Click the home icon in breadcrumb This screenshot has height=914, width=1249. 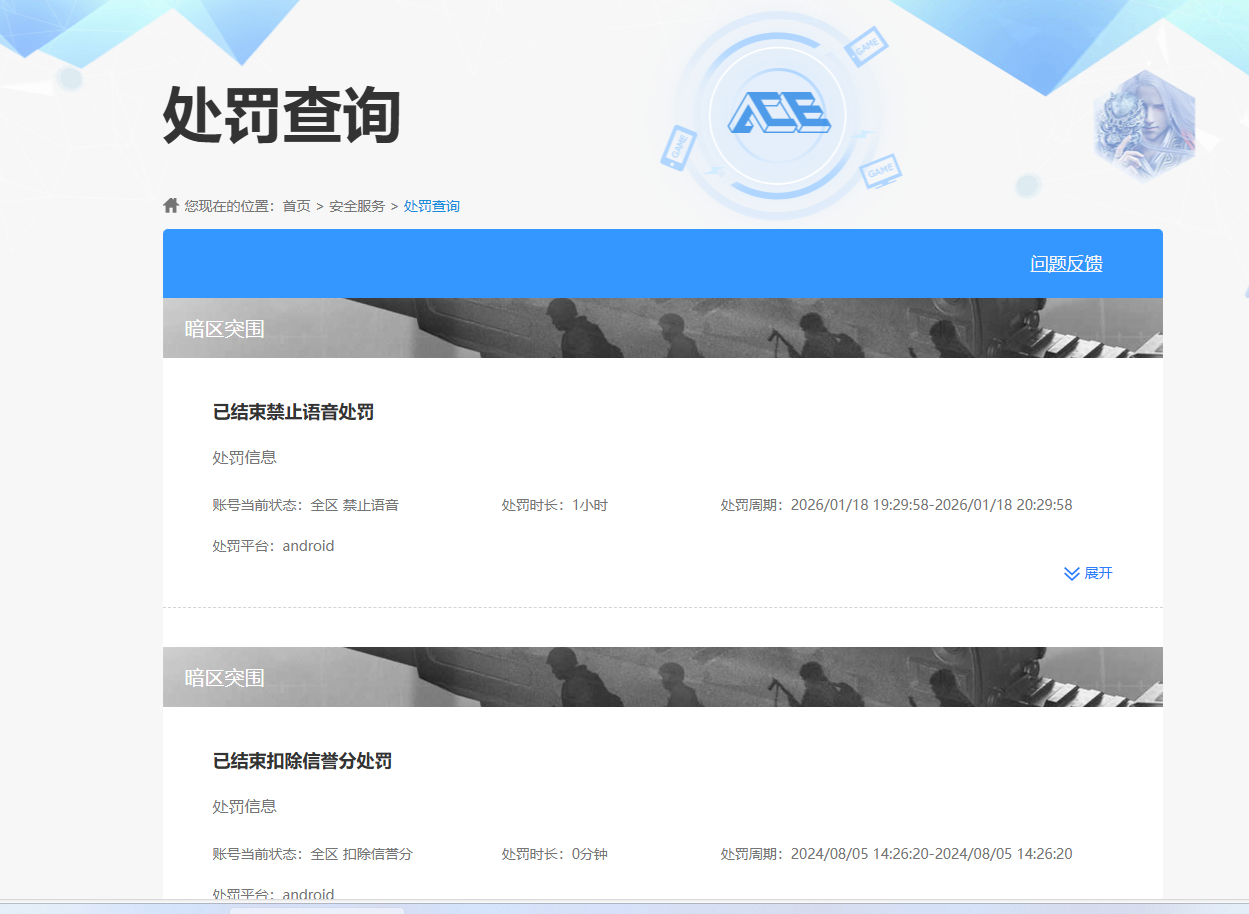[x=171, y=205]
